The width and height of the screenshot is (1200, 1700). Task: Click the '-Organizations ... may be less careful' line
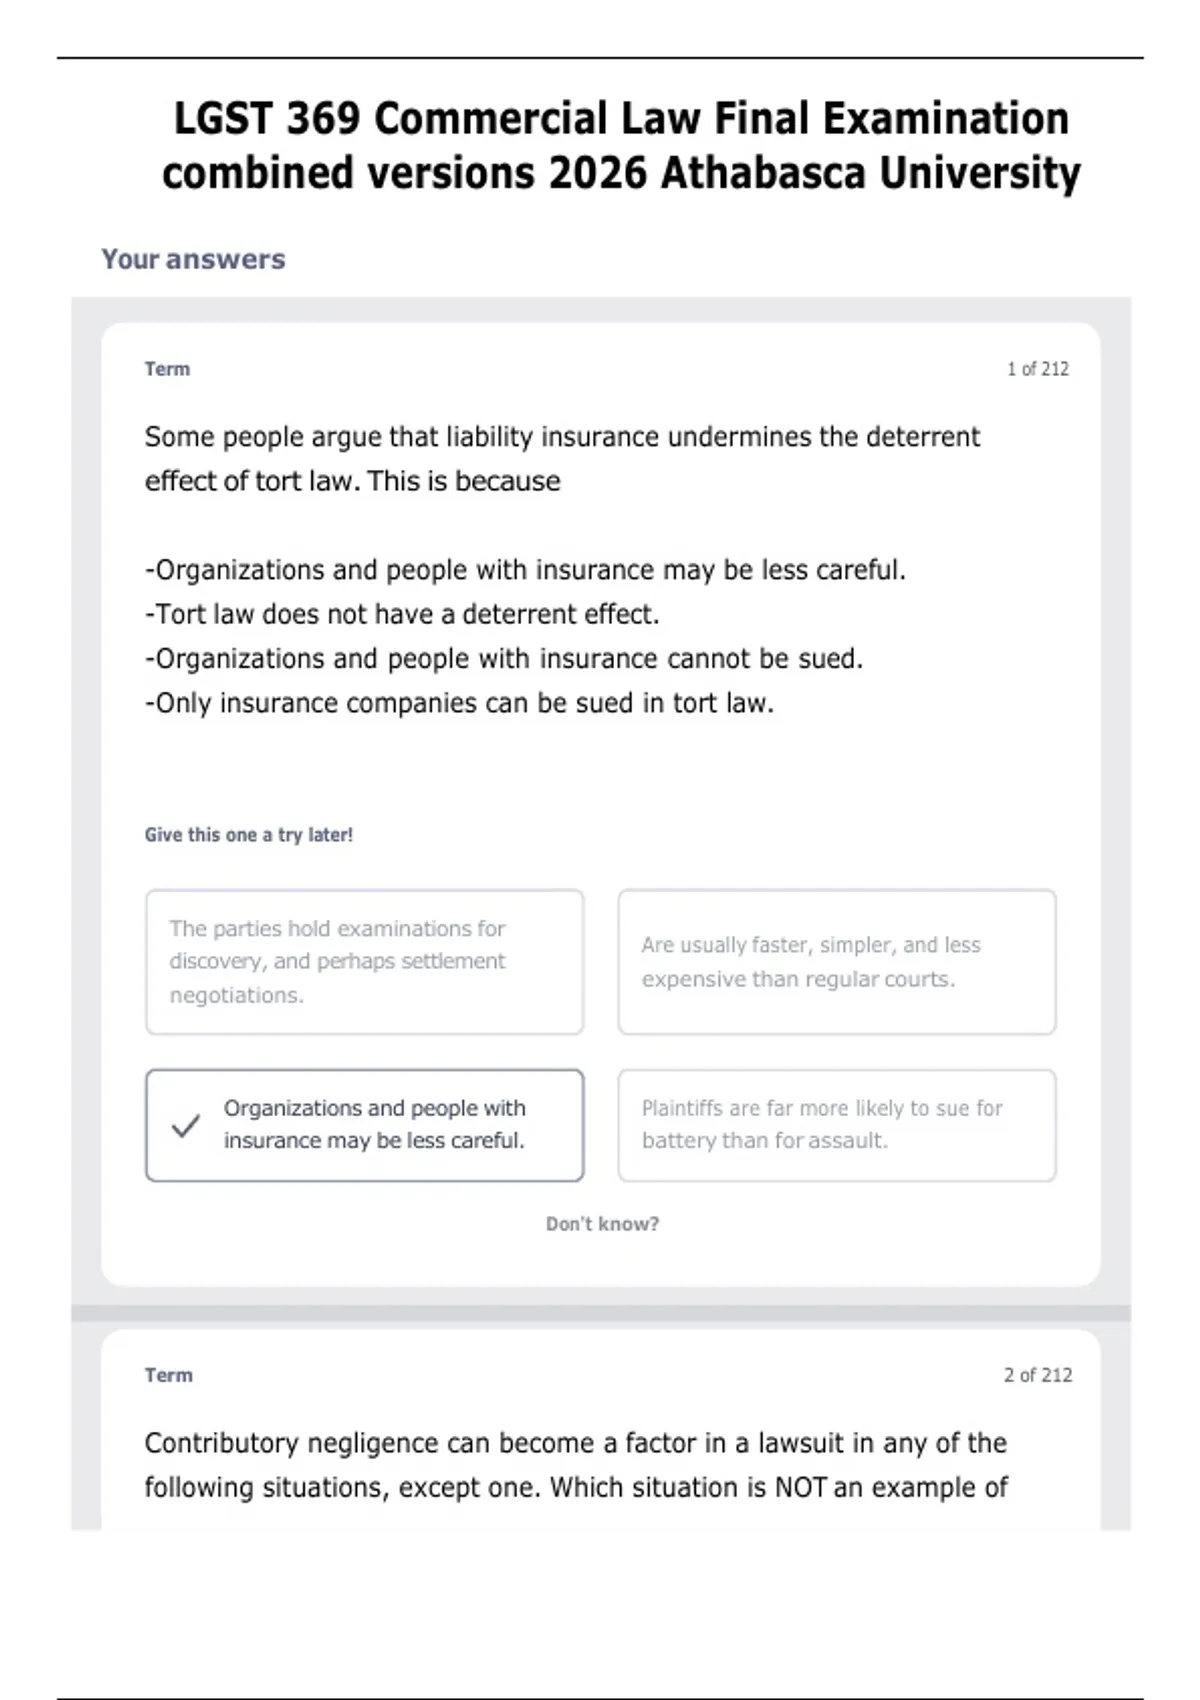[x=526, y=570]
